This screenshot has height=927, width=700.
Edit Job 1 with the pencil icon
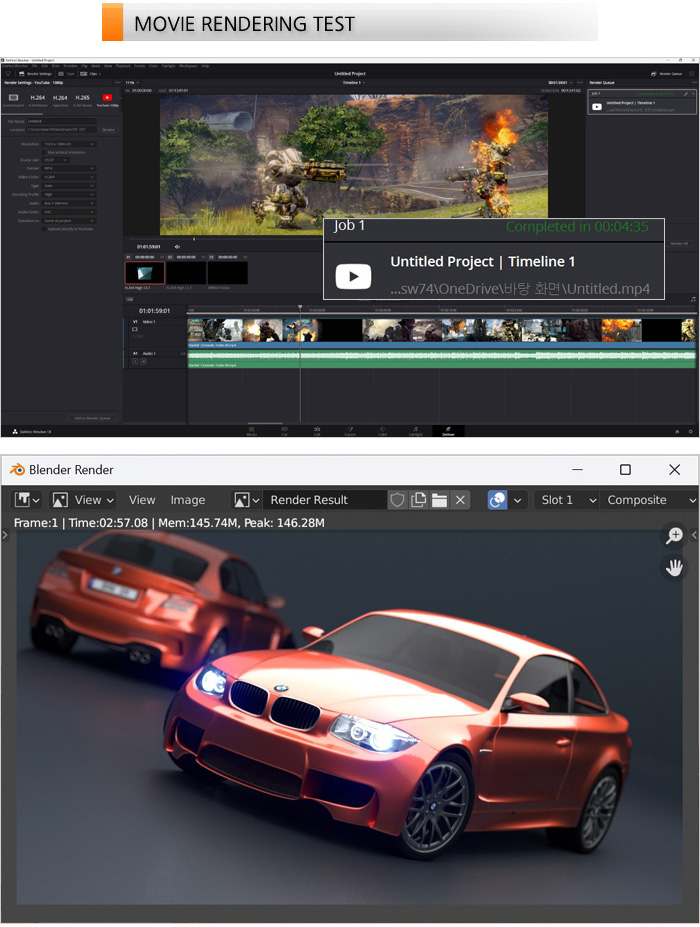[686, 94]
